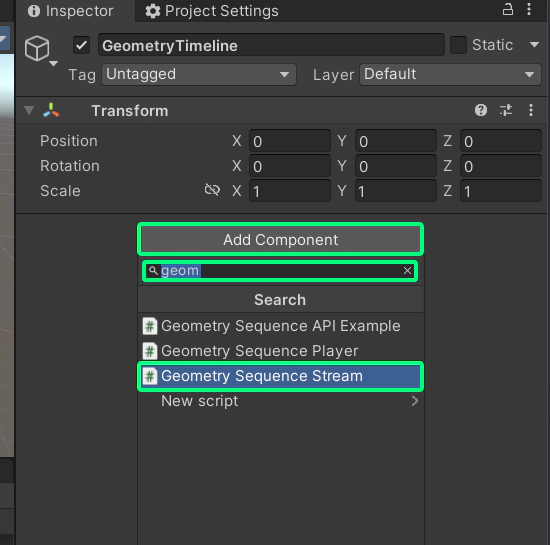Open the Transform component three-dot menu

click(531, 110)
